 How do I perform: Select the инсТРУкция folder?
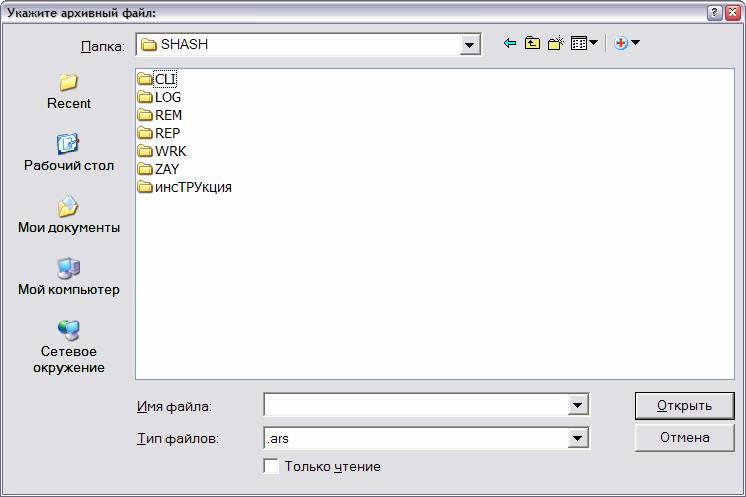pyautogui.click(x=185, y=187)
